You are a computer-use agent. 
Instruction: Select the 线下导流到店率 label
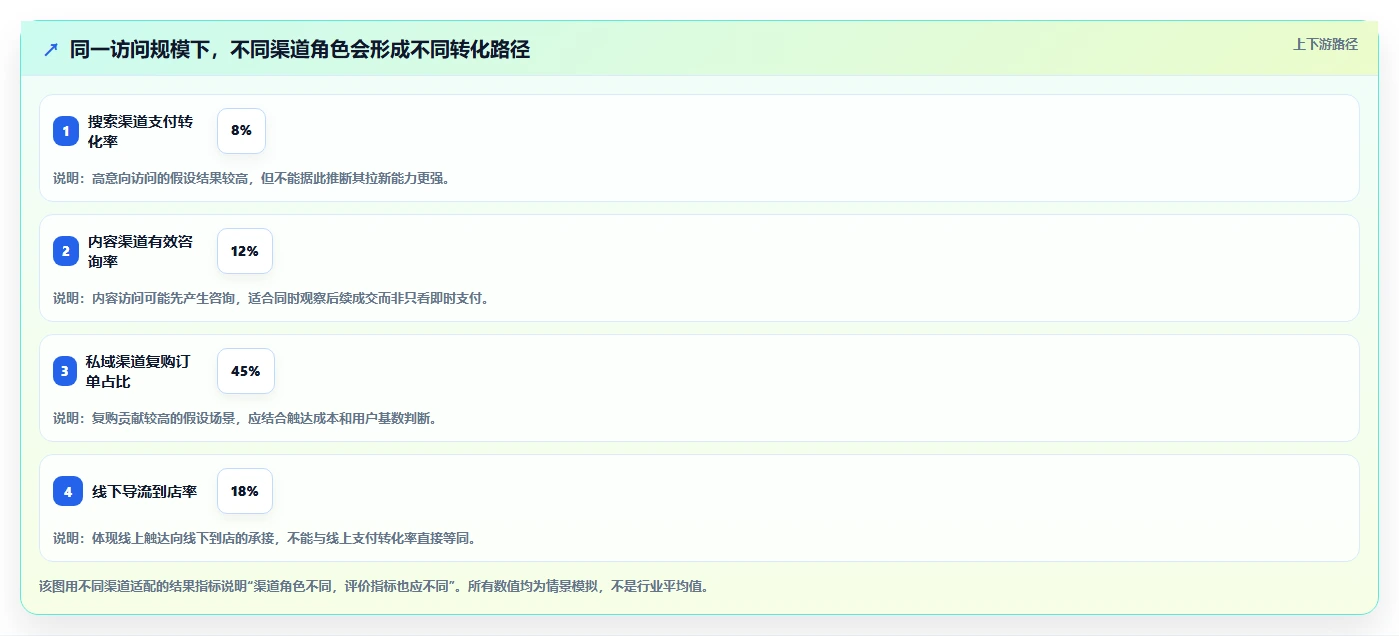point(144,491)
